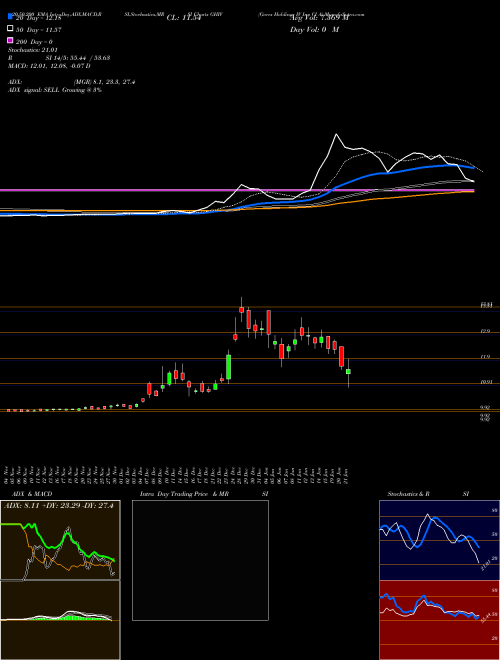Click the 10.91 price level label

(485, 382)
